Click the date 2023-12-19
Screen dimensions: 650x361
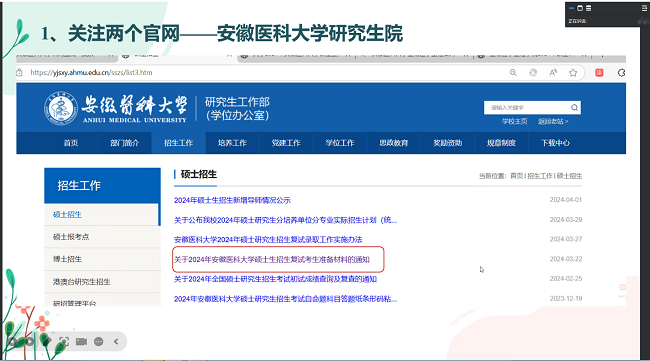566,298
